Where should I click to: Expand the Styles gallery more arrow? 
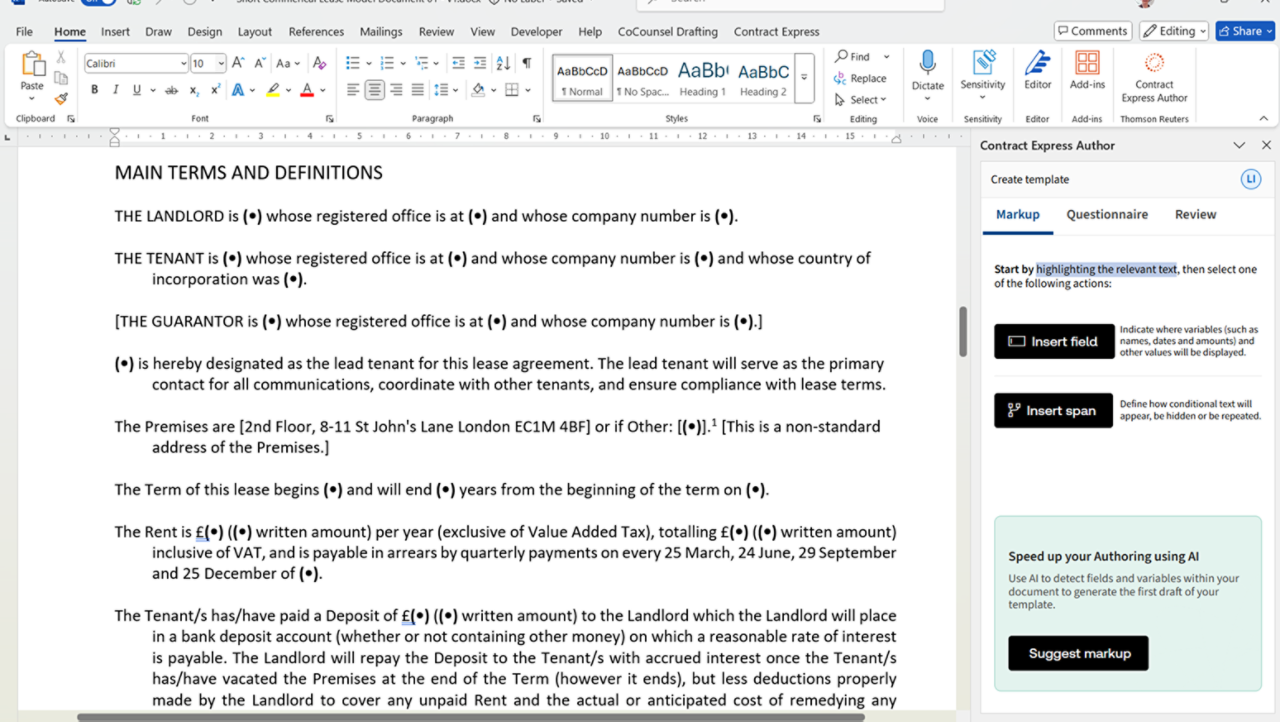805,77
